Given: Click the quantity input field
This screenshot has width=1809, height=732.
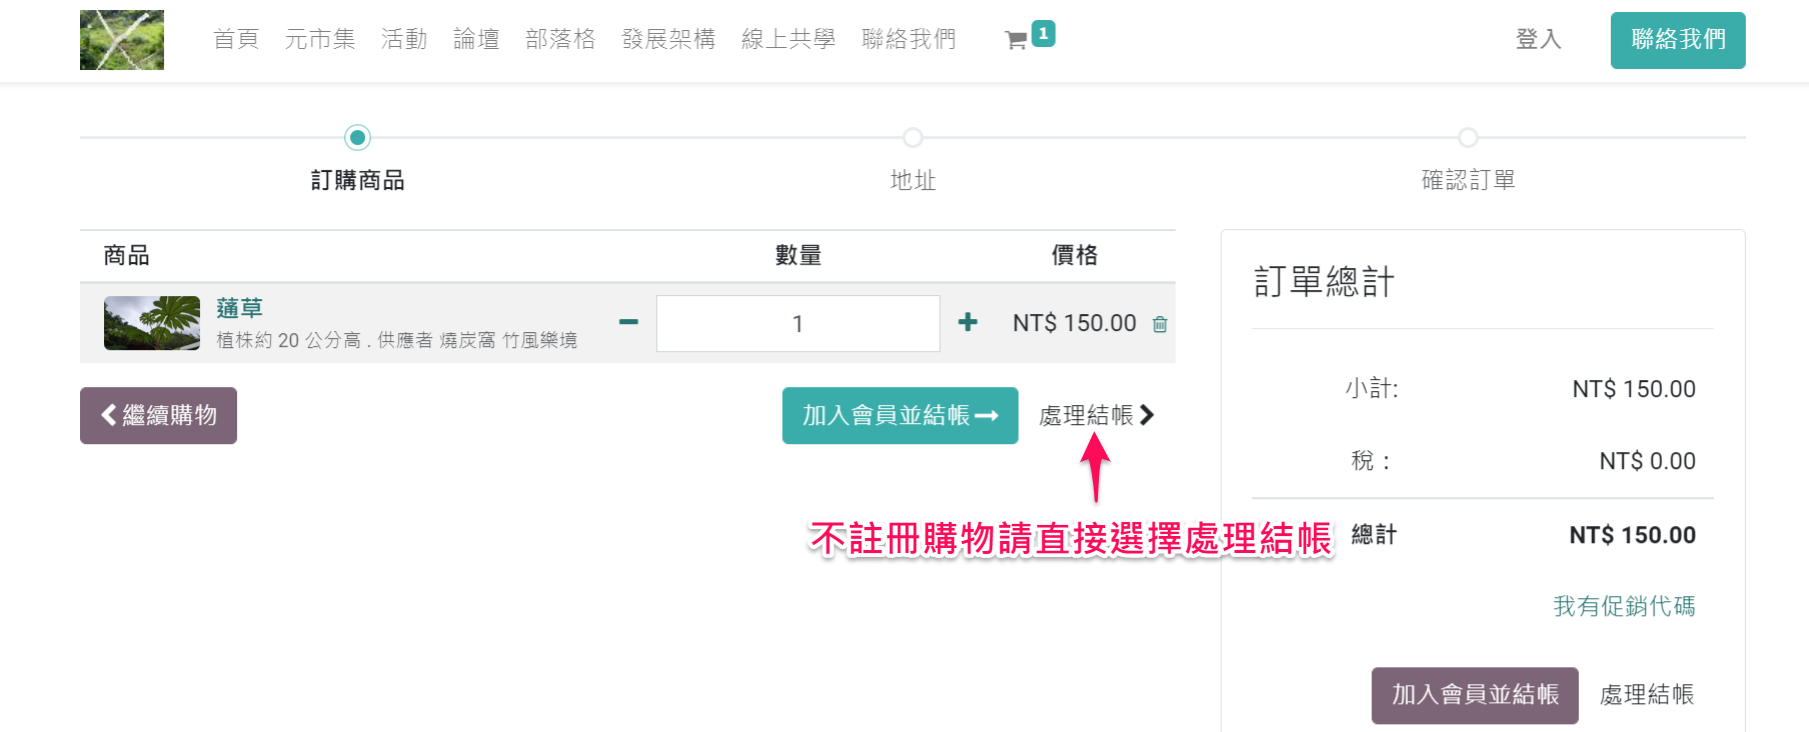Looking at the screenshot, I should coord(797,323).
